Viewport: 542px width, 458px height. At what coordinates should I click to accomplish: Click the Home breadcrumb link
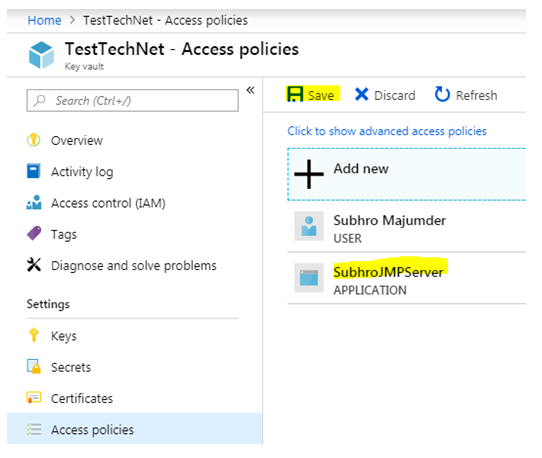[x=45, y=20]
